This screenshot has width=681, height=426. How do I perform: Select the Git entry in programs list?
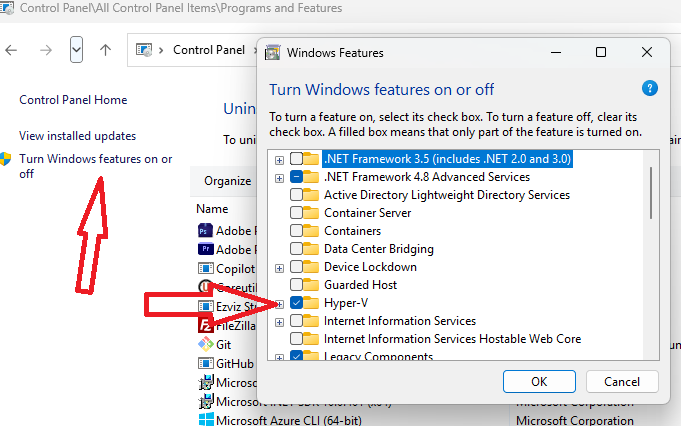coord(223,345)
